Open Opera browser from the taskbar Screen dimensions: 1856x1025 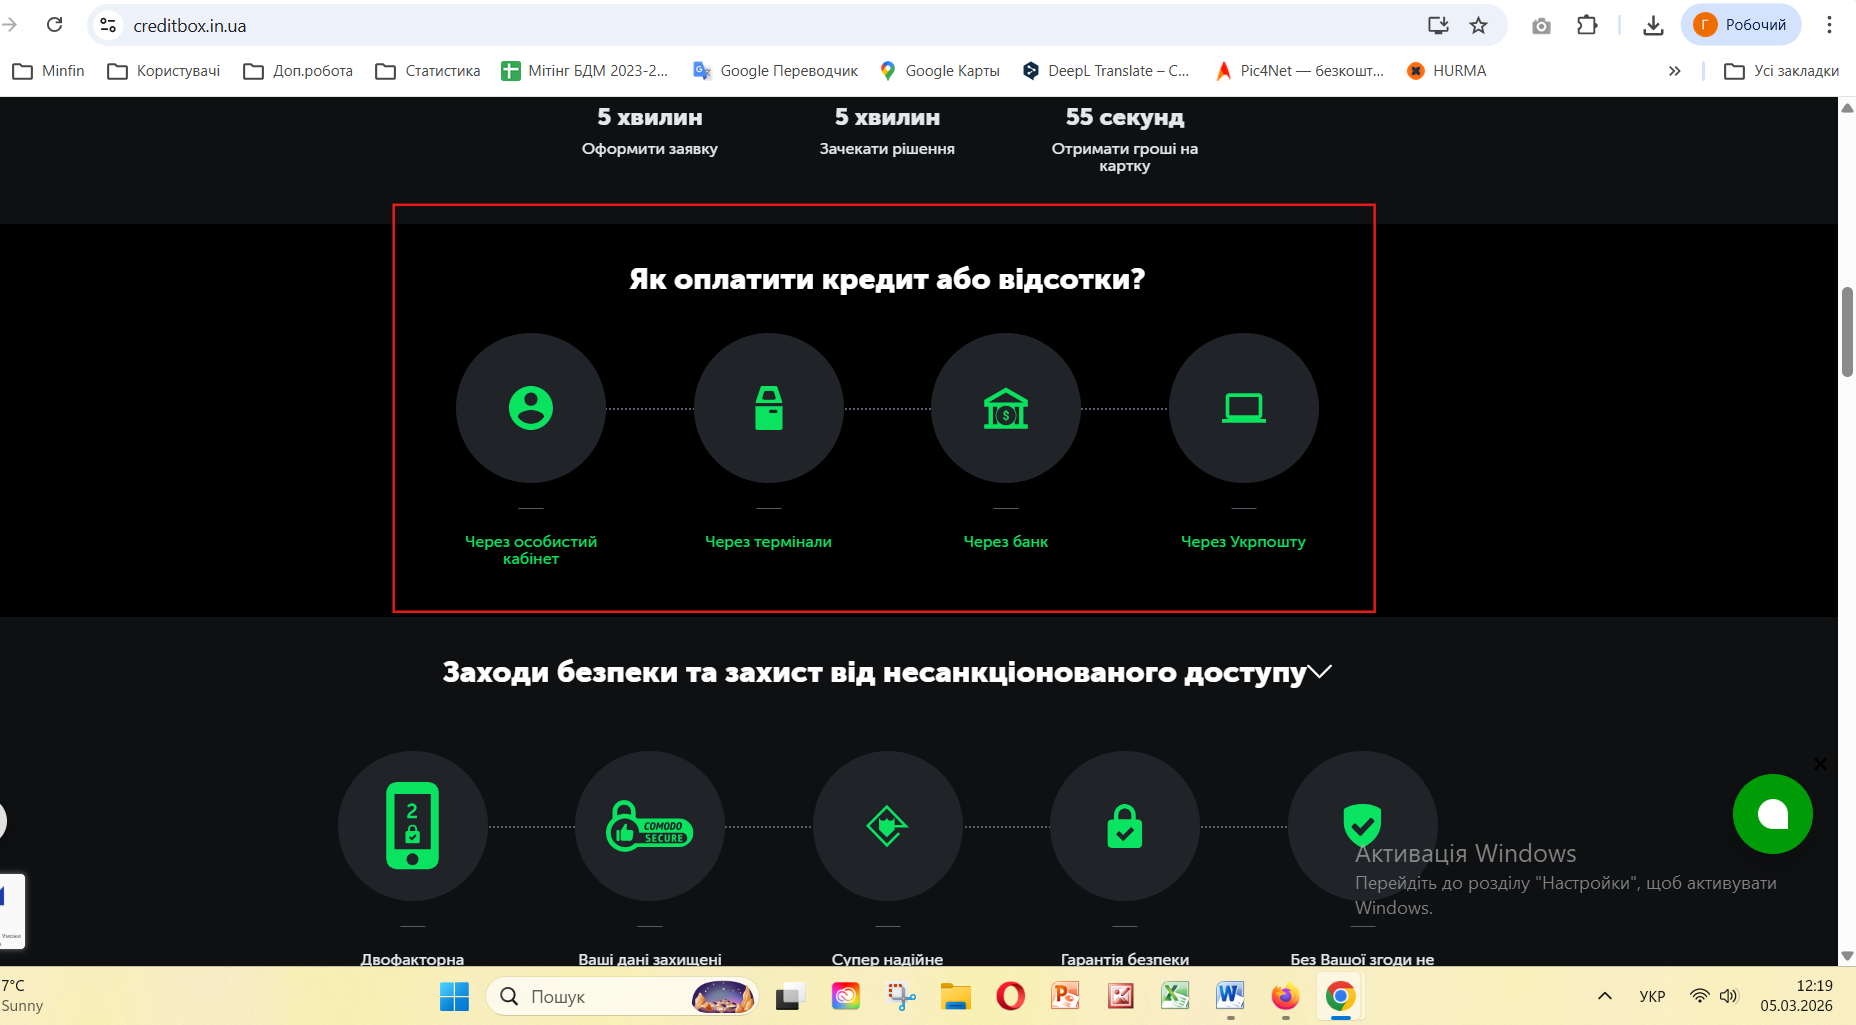coord(1010,996)
